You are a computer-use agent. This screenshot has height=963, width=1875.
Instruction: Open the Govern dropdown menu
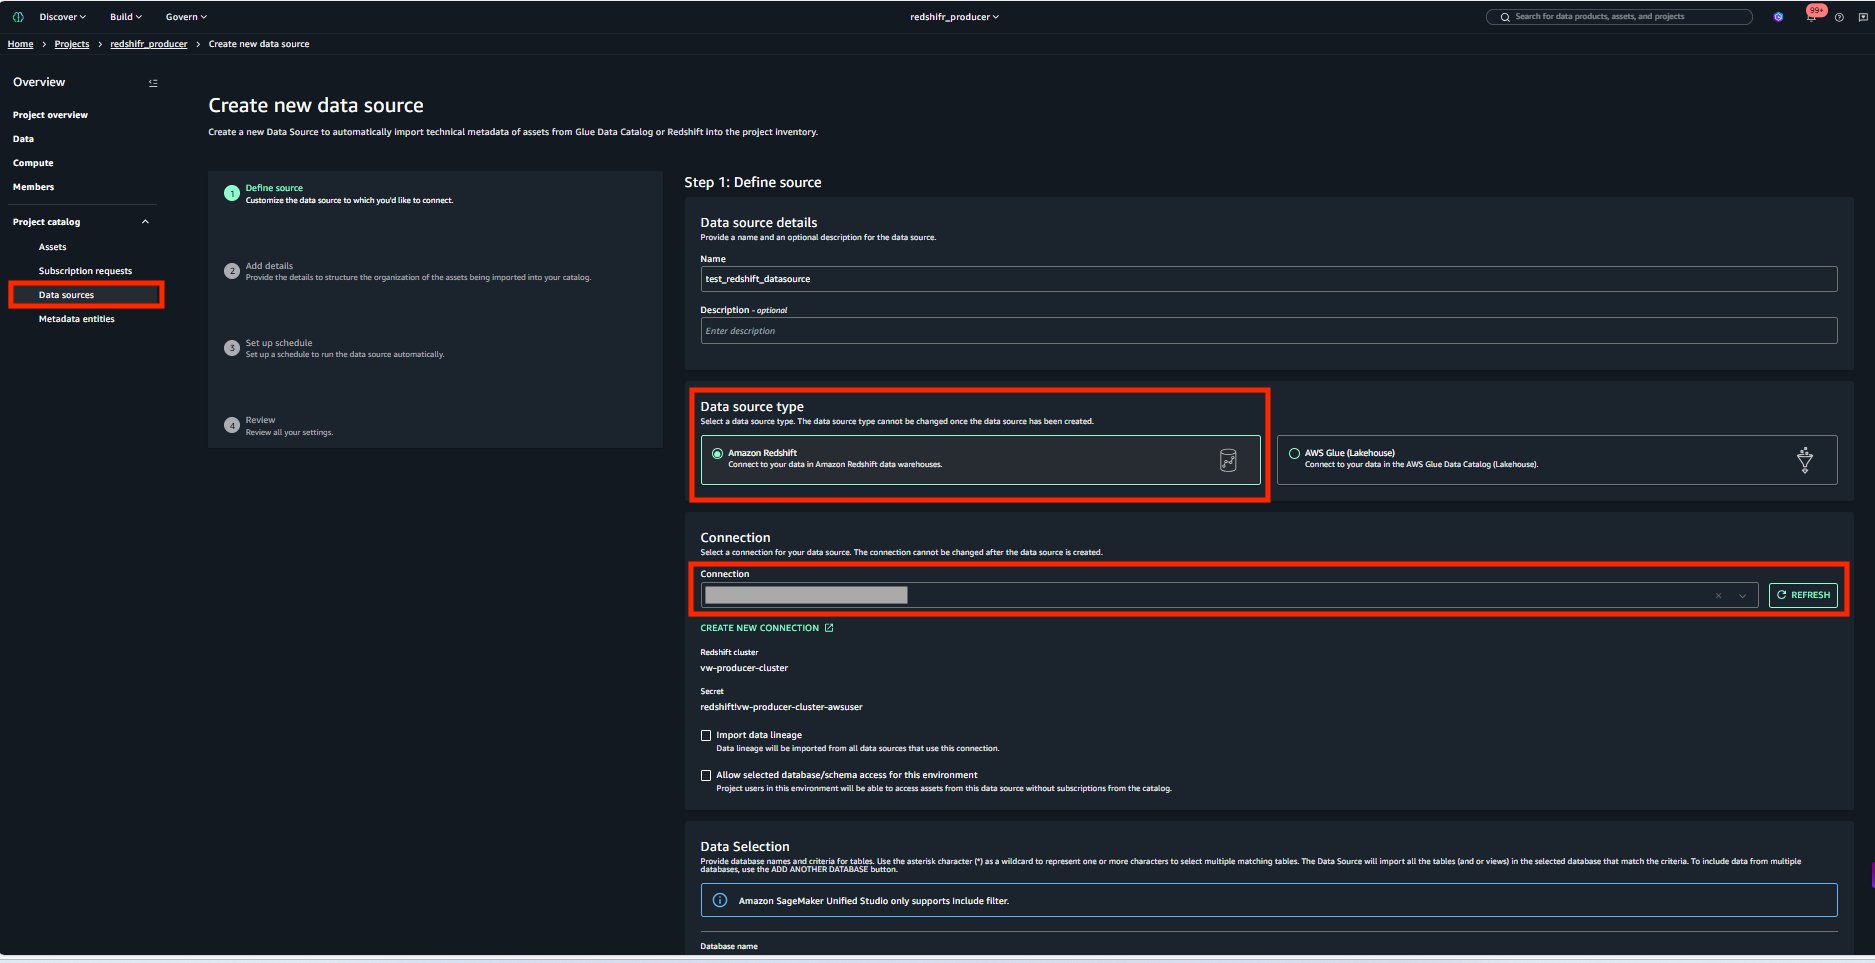tap(186, 17)
